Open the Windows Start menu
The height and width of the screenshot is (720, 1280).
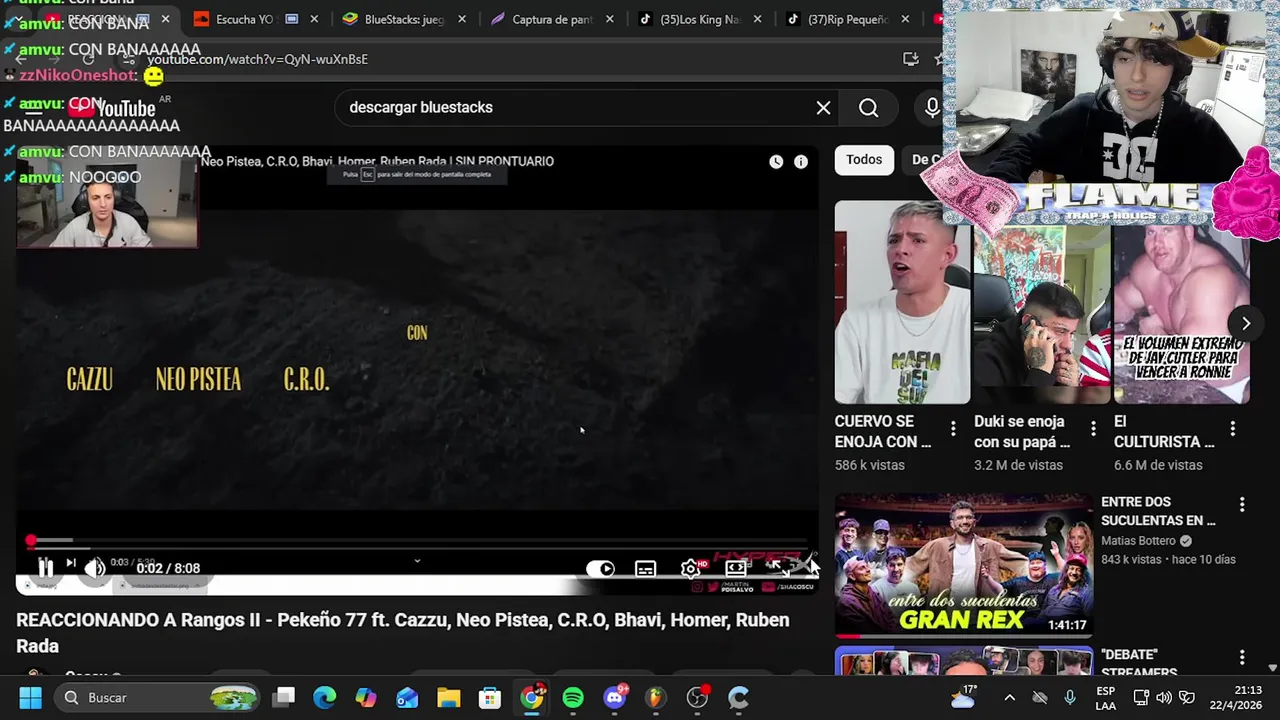(x=30, y=697)
